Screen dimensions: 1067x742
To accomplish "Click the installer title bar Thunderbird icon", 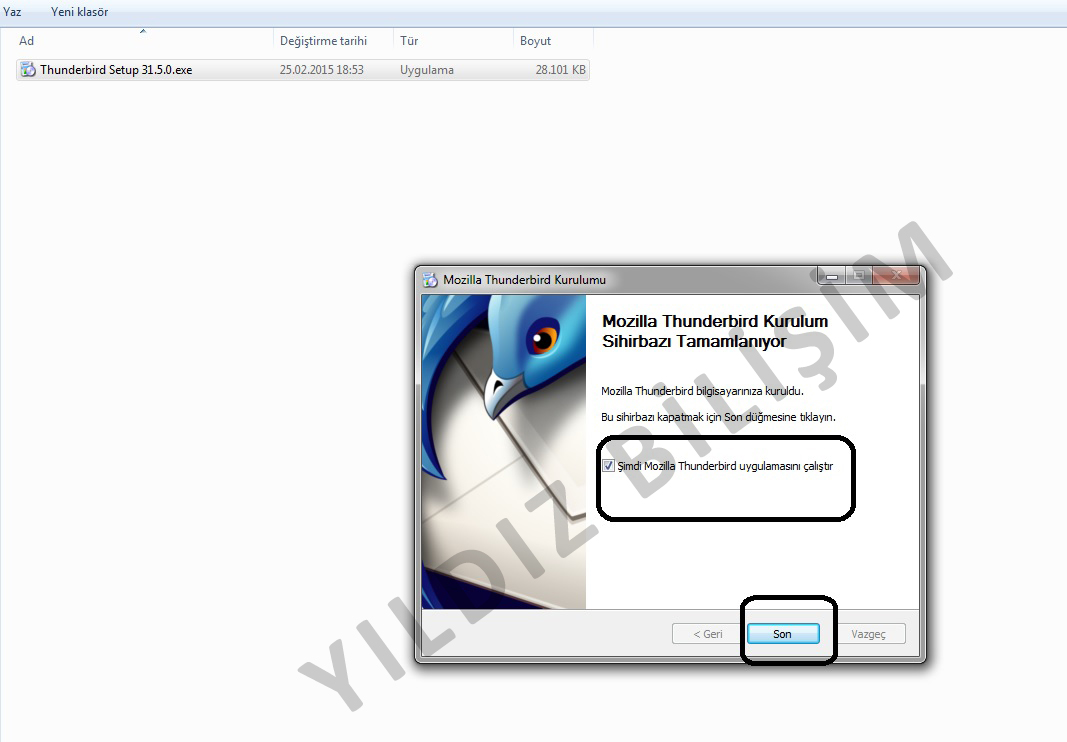I will pos(430,280).
